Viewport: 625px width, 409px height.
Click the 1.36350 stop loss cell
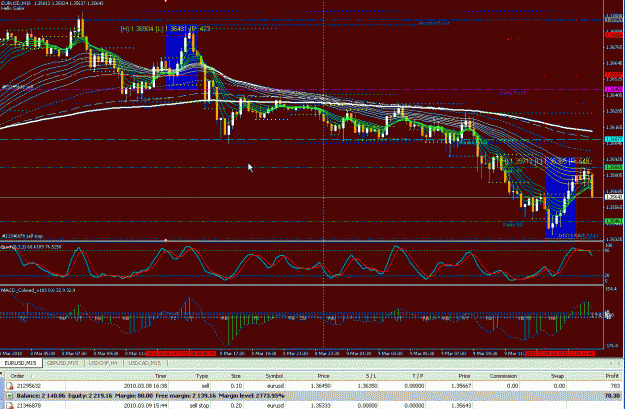click(x=367, y=386)
